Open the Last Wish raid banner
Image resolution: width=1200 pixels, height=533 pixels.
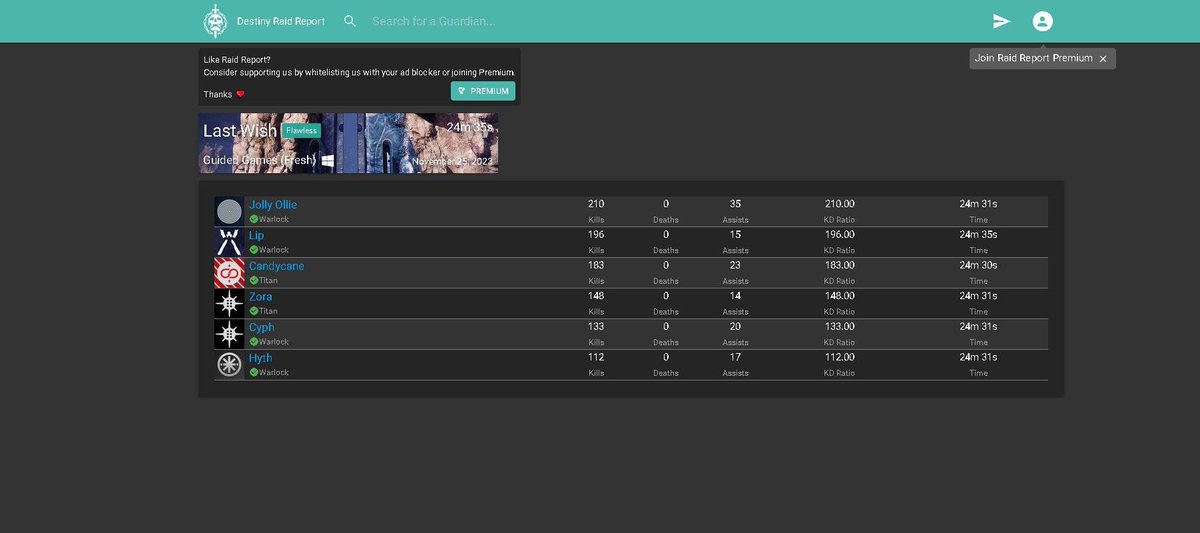pyautogui.click(x=348, y=143)
